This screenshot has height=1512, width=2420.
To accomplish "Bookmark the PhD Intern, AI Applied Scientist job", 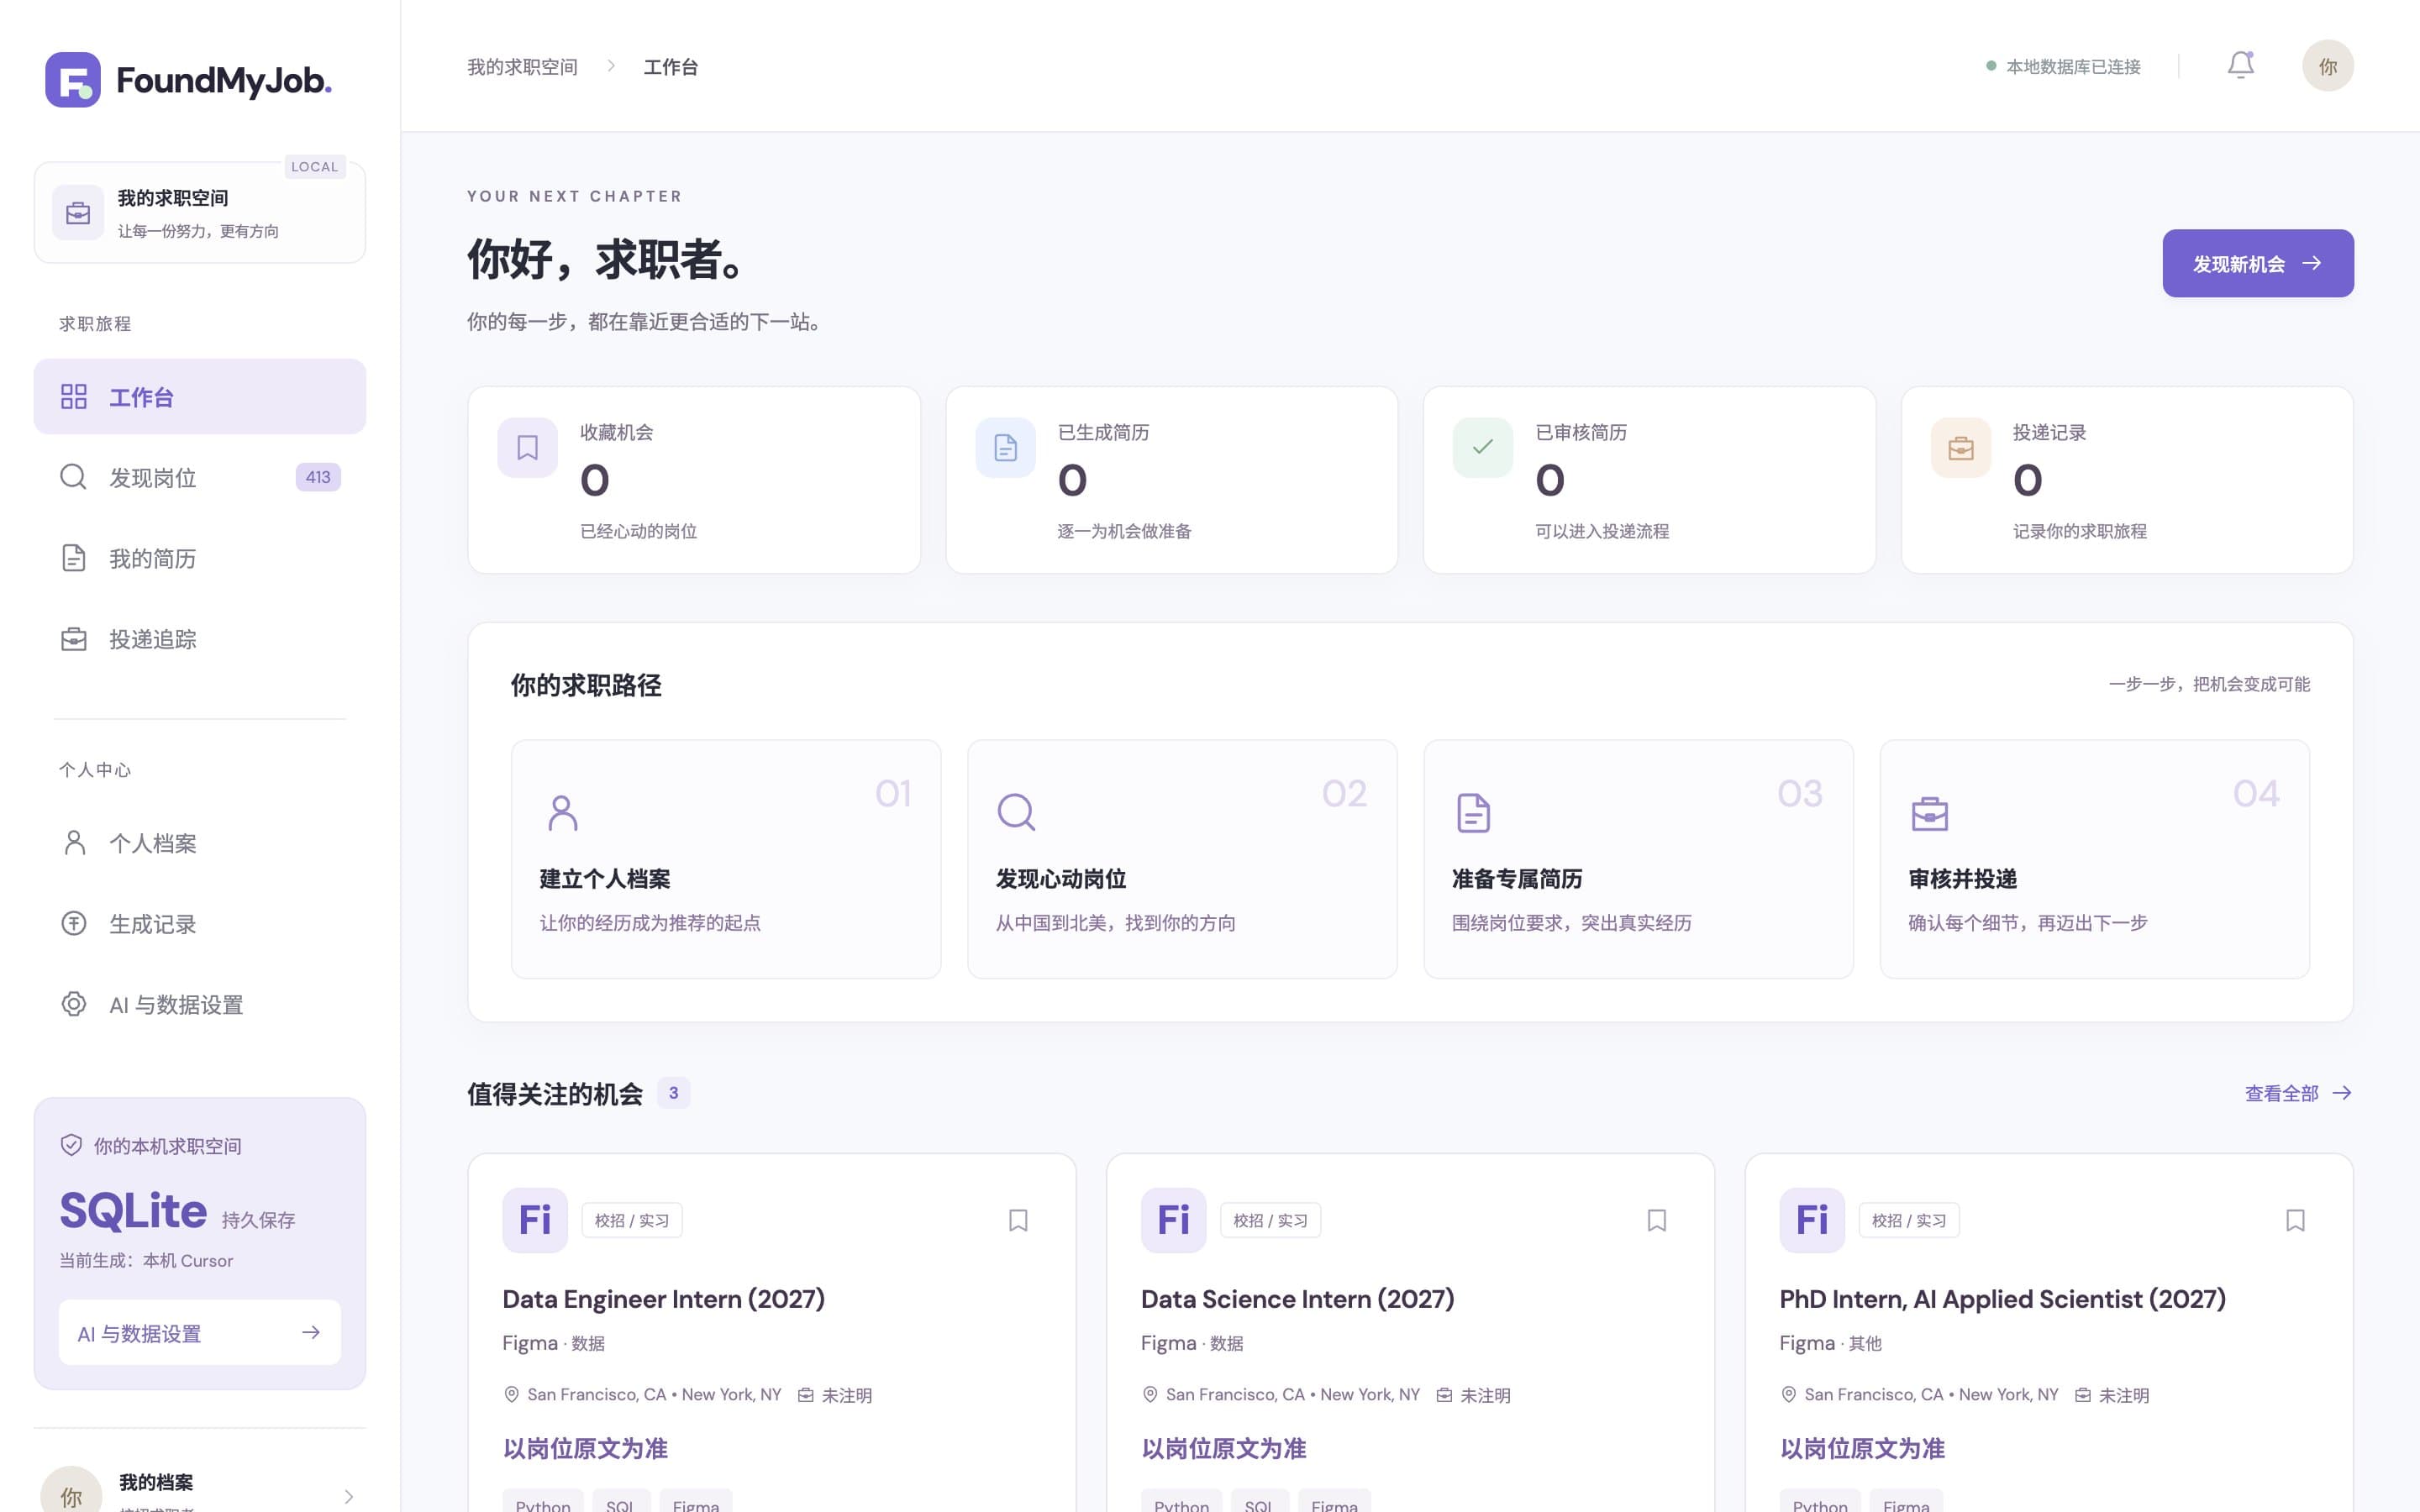I will point(2295,1220).
